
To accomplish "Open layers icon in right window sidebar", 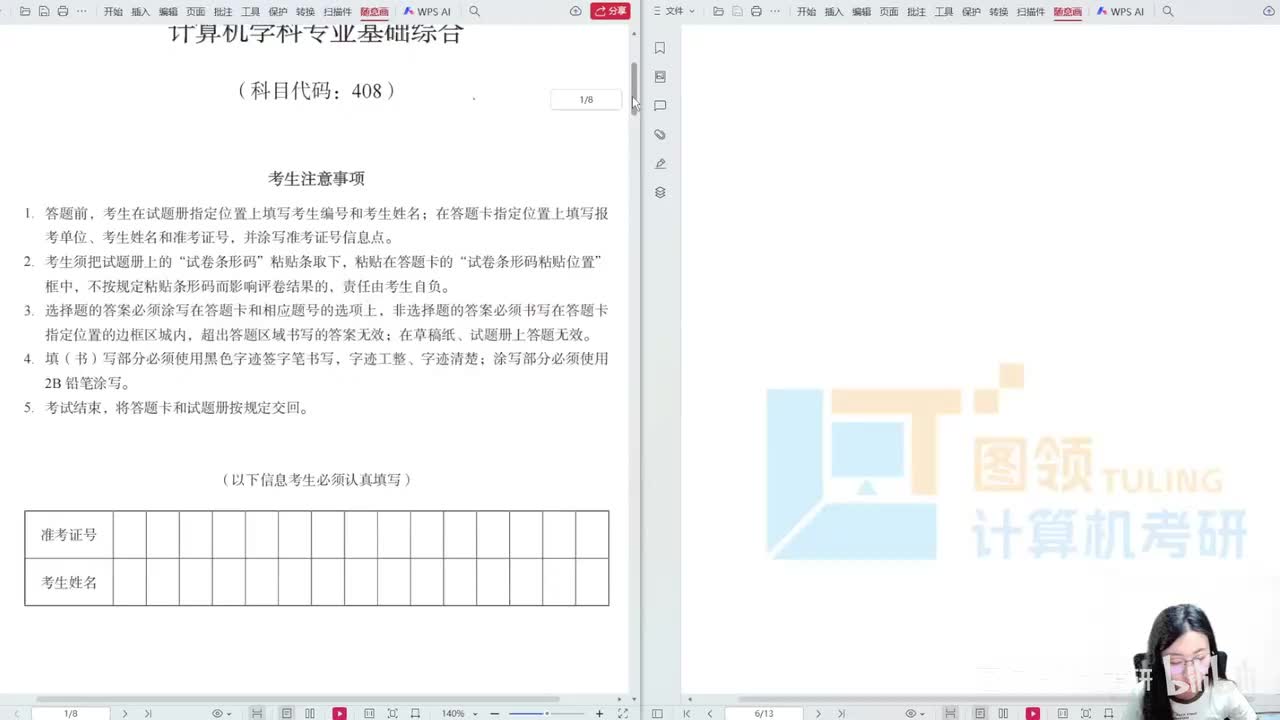I will pyautogui.click(x=660, y=193).
